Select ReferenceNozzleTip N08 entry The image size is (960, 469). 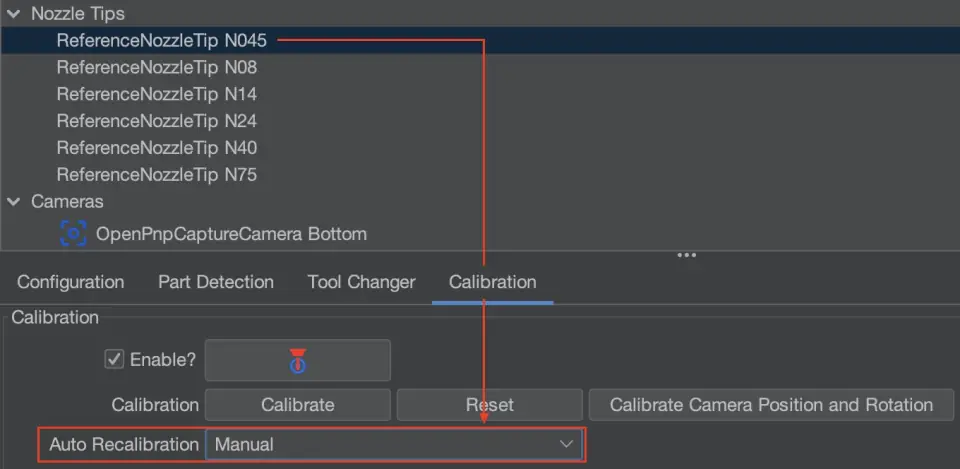[157, 68]
